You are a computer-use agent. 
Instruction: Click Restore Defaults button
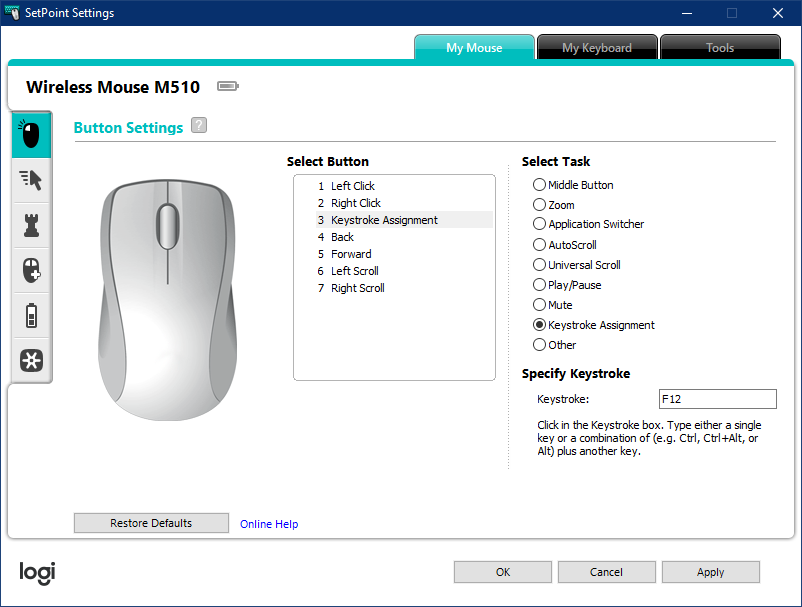(x=151, y=523)
